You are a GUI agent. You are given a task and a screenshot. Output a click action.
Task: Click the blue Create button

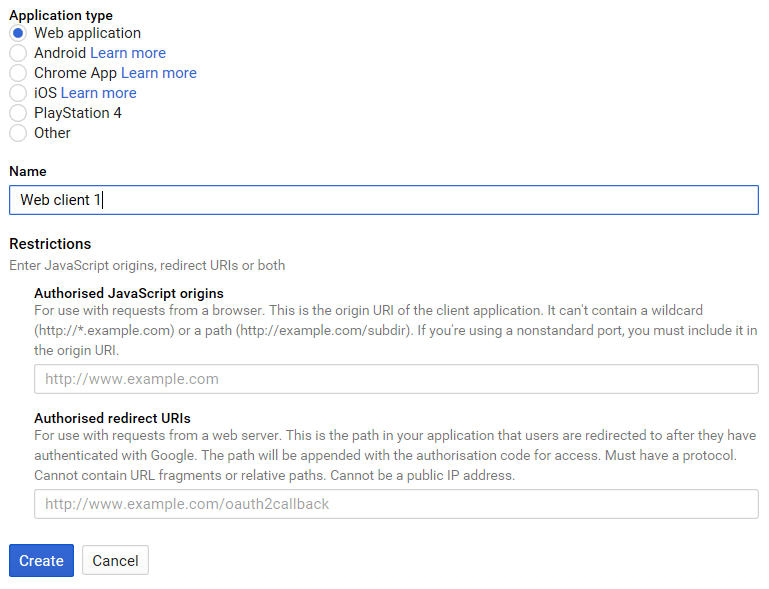pyautogui.click(x=42, y=561)
